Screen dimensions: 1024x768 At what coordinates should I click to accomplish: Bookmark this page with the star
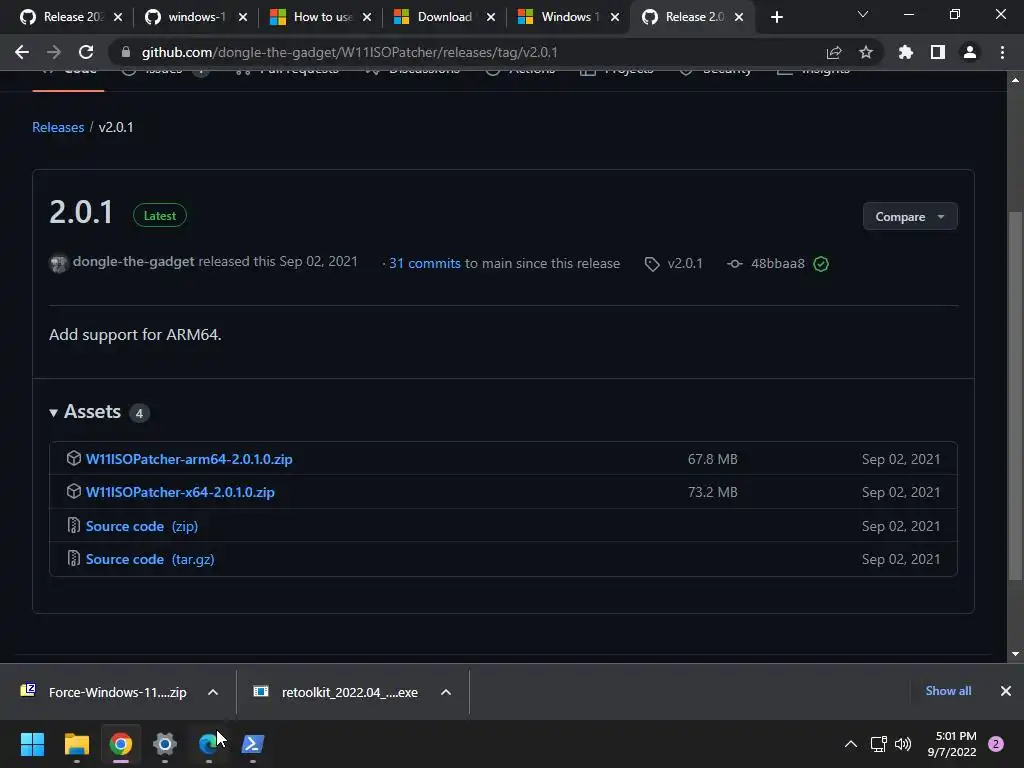866,52
